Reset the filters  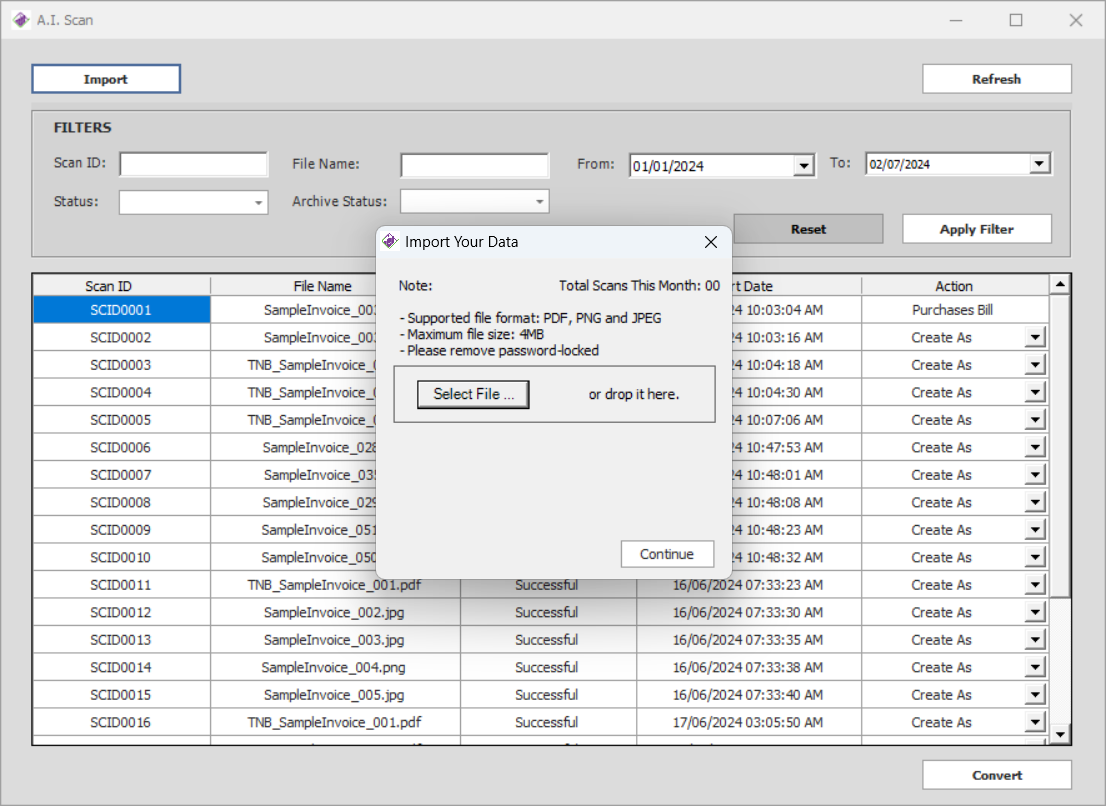(808, 229)
